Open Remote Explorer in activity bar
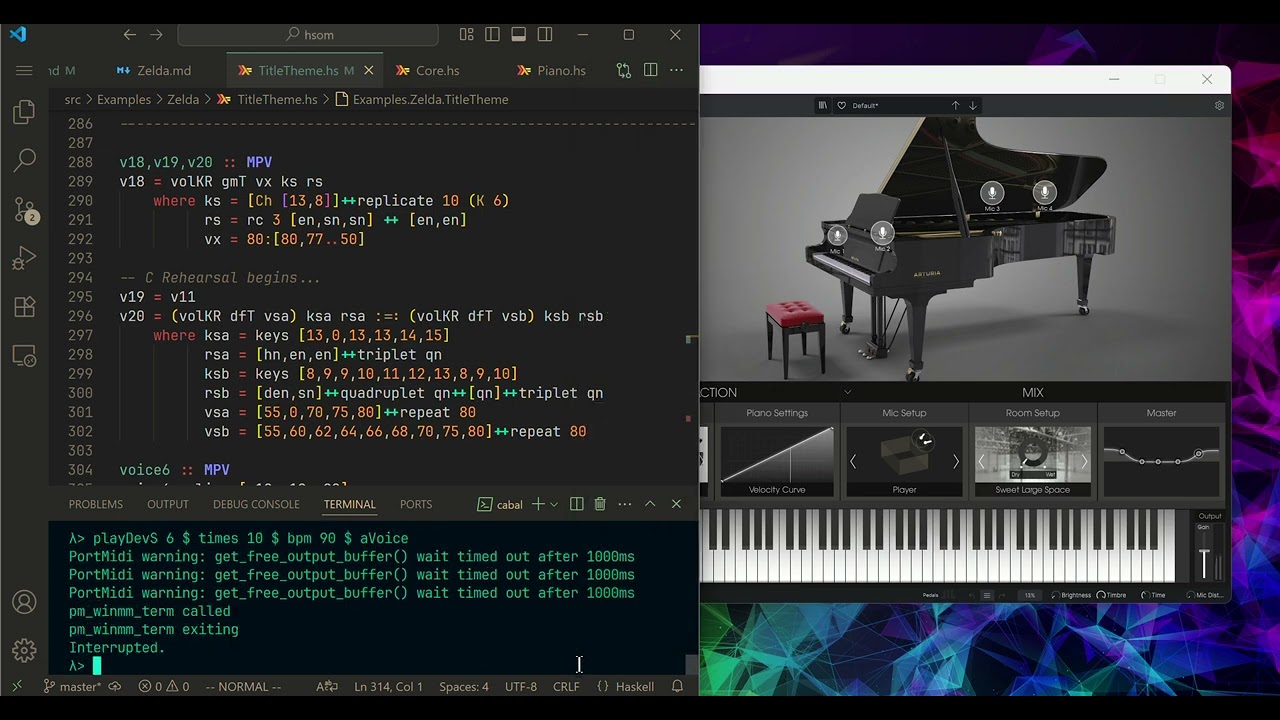The image size is (1280, 720). pyautogui.click(x=25, y=356)
